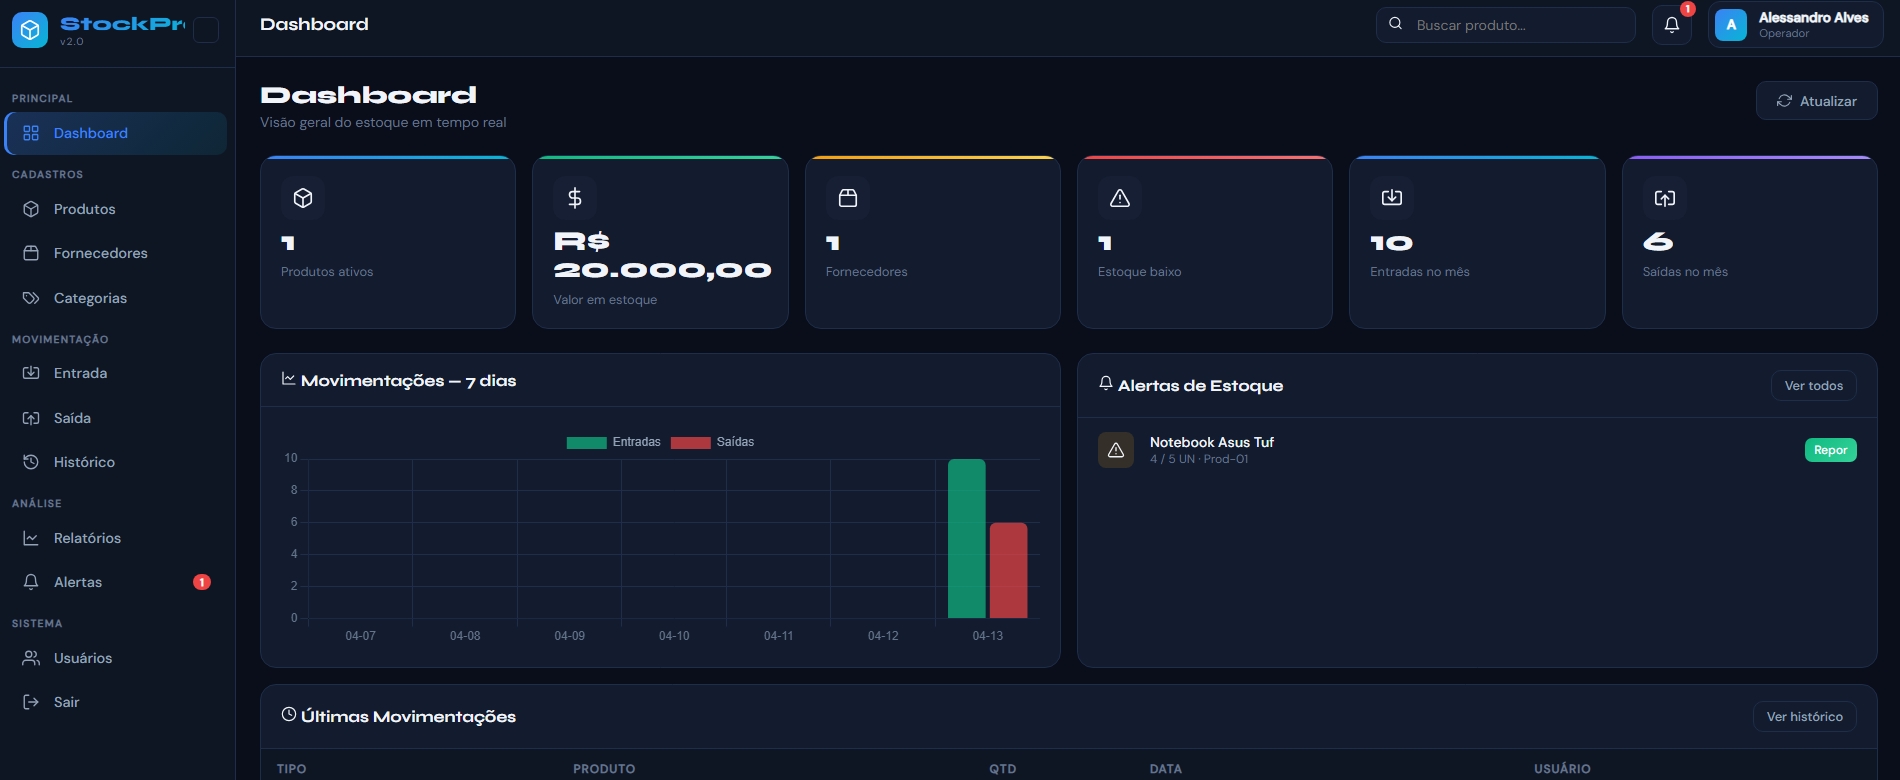
Task: Click the StockPro cube logo icon
Action: [30, 30]
